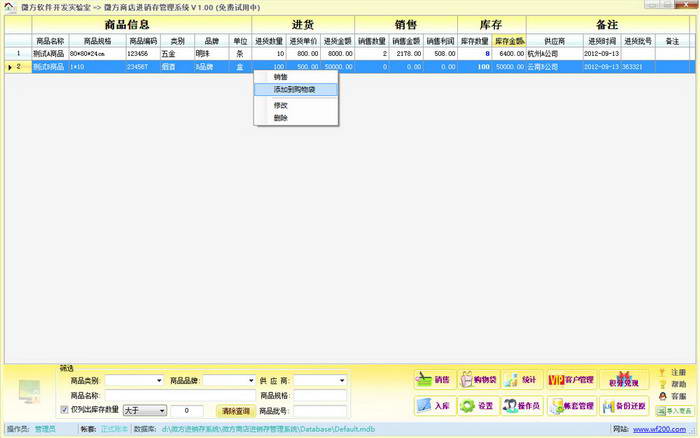The width and height of the screenshot is (700, 438).
Task: Choose 修改 in the context menu
Action: coord(296,105)
